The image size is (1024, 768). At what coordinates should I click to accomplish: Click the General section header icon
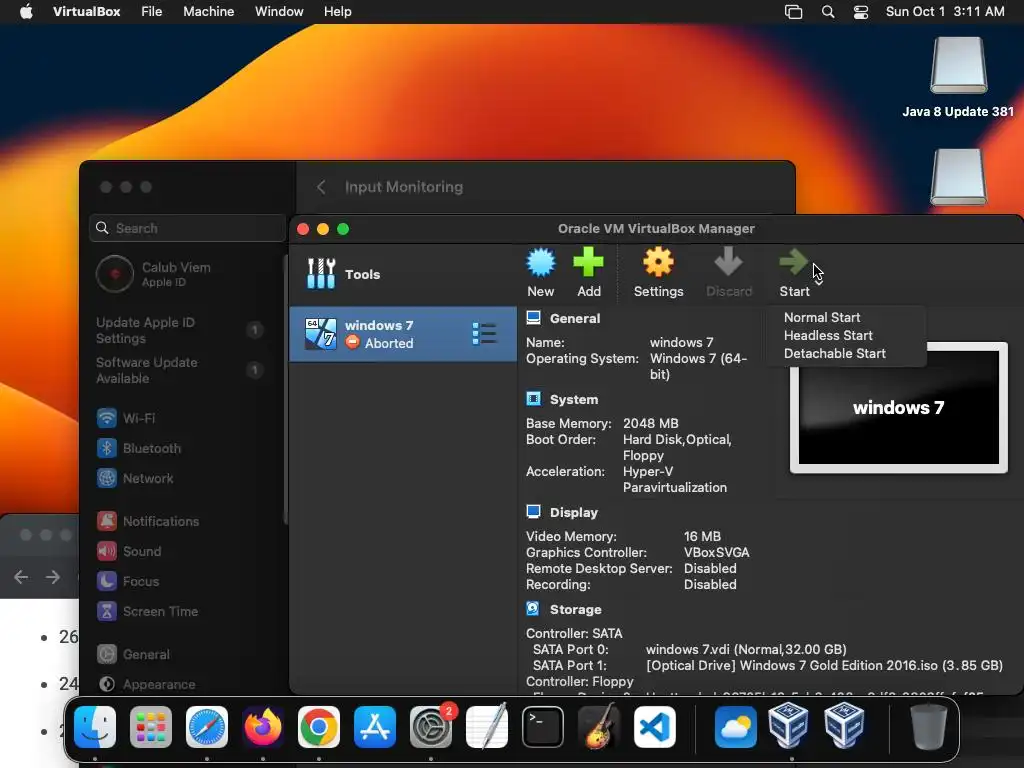(534, 318)
